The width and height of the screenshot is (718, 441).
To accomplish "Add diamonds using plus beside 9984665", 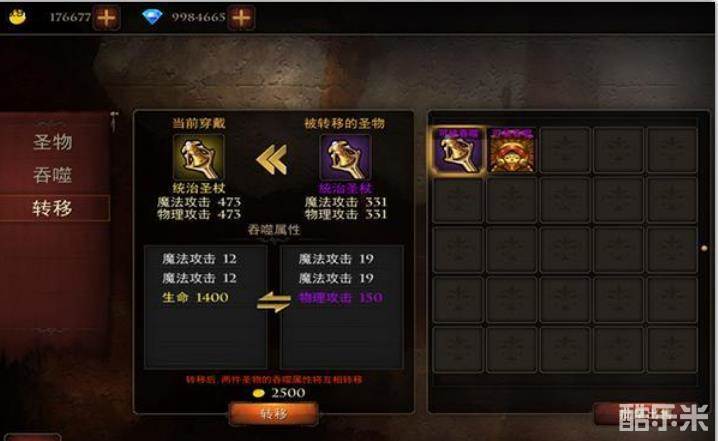I will pyautogui.click(x=241, y=17).
